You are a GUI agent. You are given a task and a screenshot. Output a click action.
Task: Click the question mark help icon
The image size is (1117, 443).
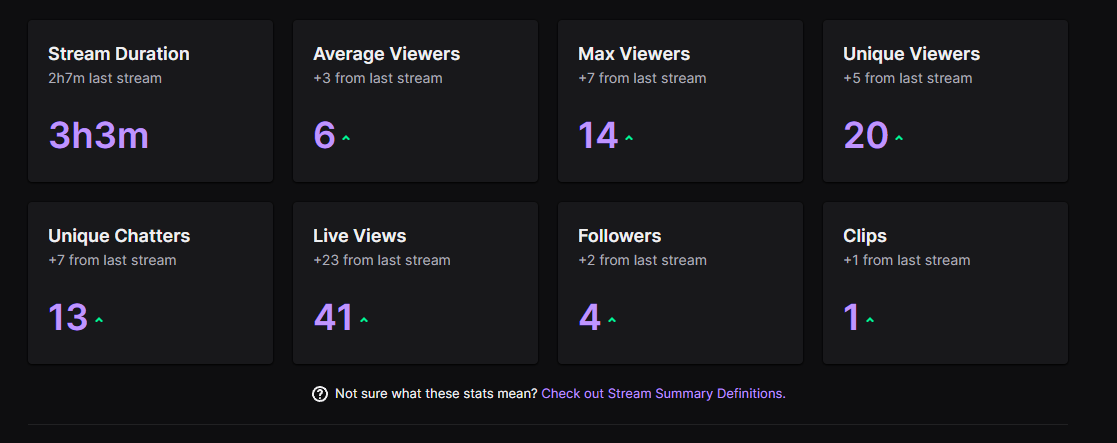(320, 394)
